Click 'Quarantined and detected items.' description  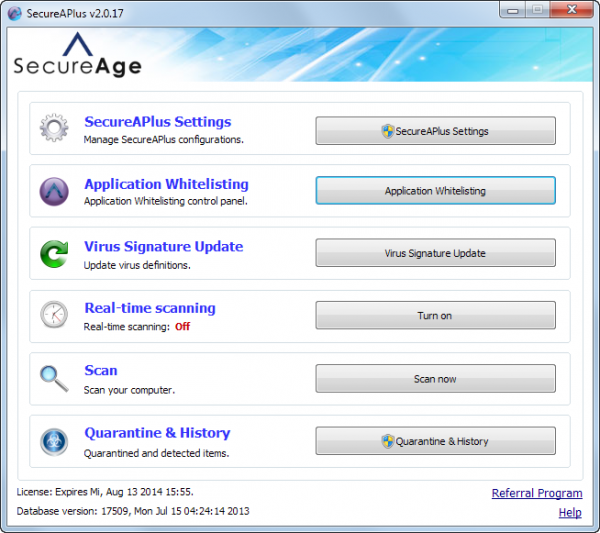pos(156,453)
